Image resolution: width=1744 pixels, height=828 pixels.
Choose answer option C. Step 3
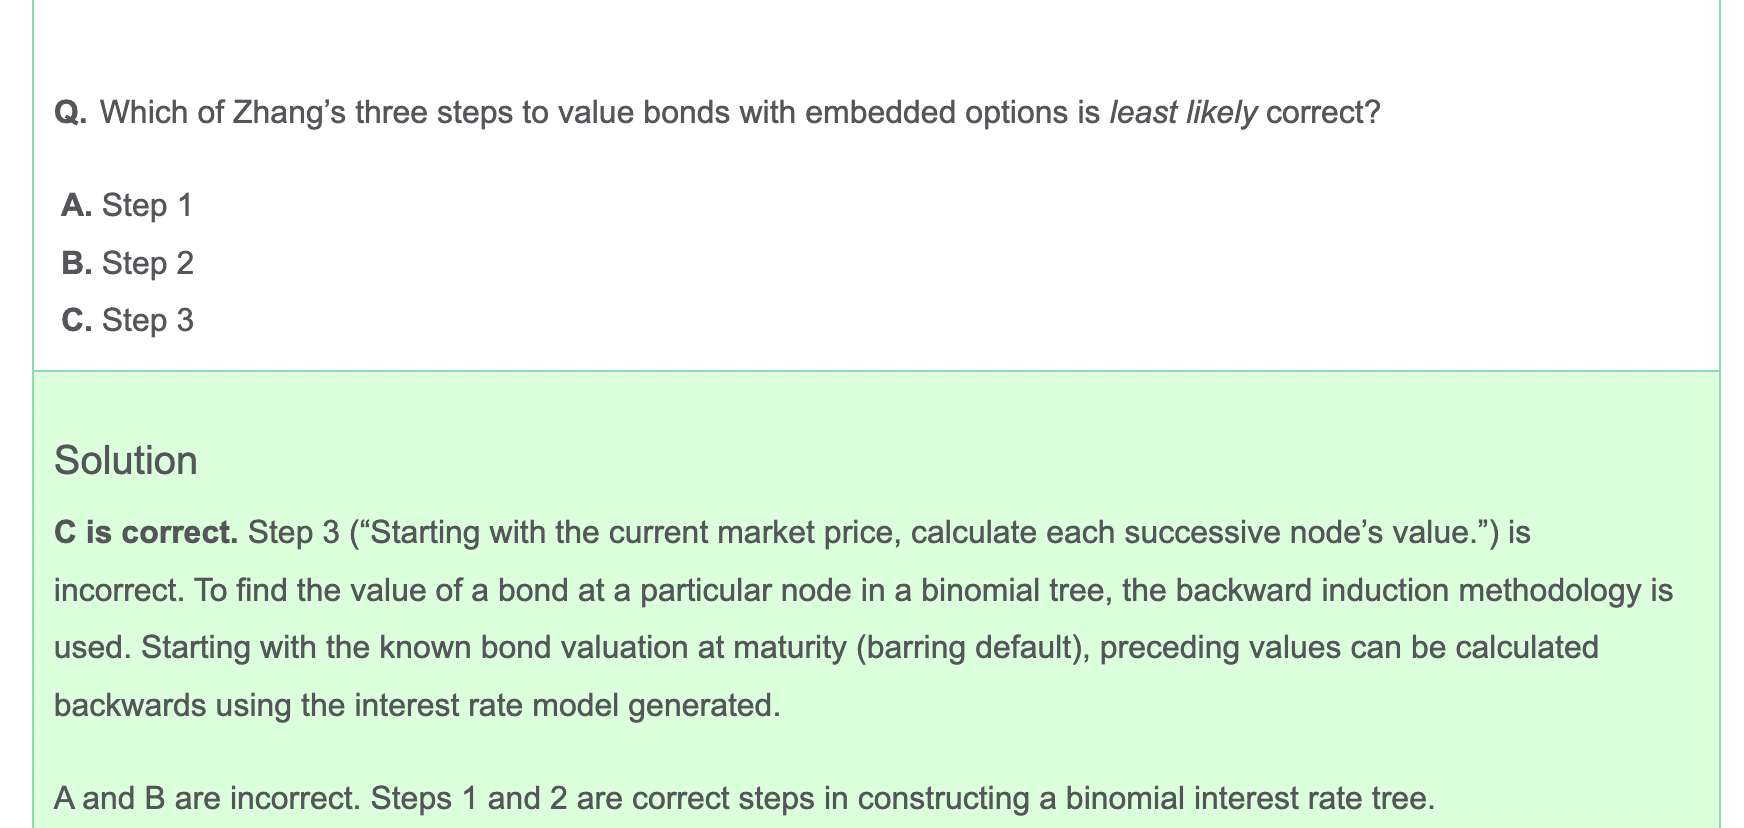coord(128,320)
